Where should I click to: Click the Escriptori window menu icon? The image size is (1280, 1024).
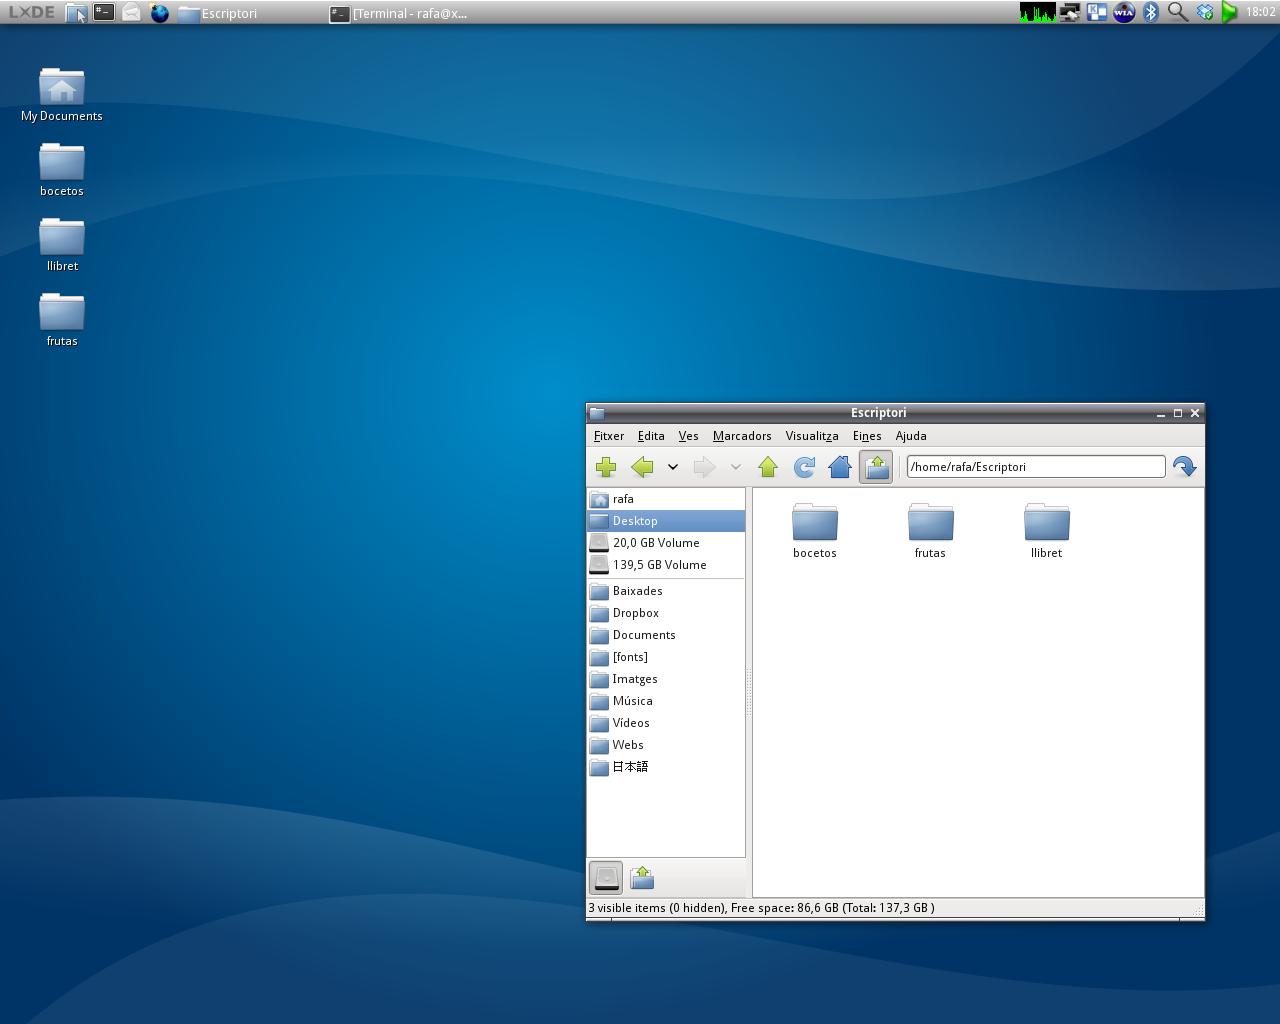click(597, 413)
